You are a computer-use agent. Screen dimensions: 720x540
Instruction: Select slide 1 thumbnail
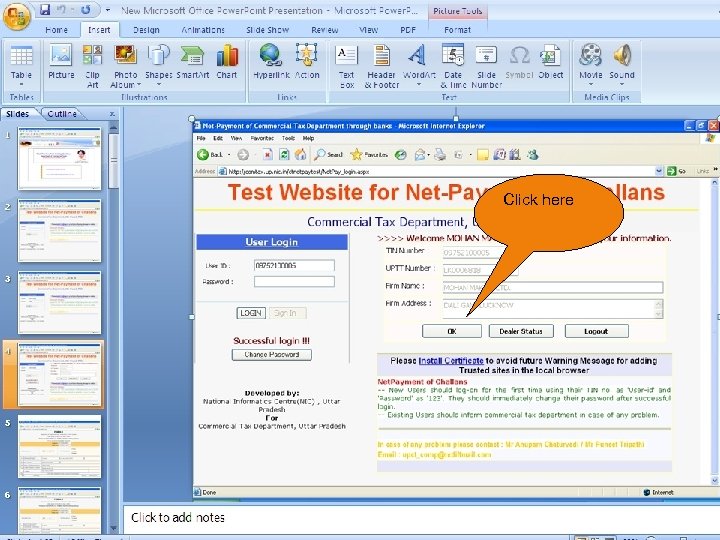tap(59, 158)
